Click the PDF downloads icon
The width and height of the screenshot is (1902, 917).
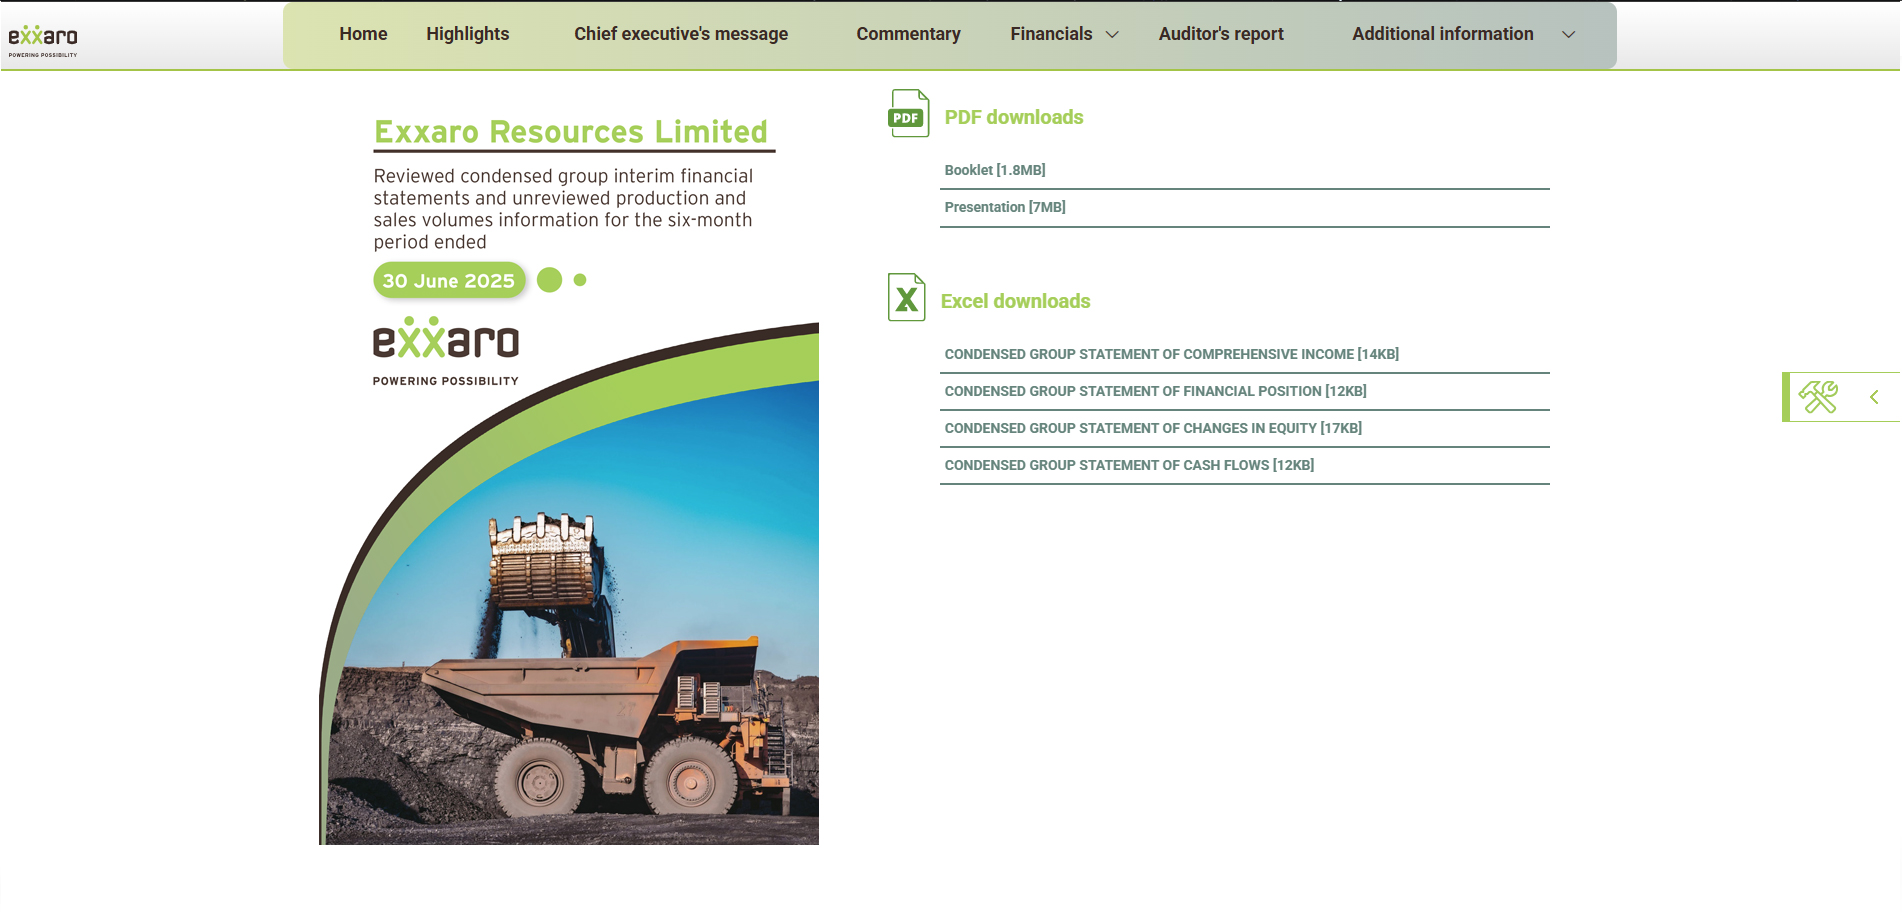pyautogui.click(x=908, y=113)
